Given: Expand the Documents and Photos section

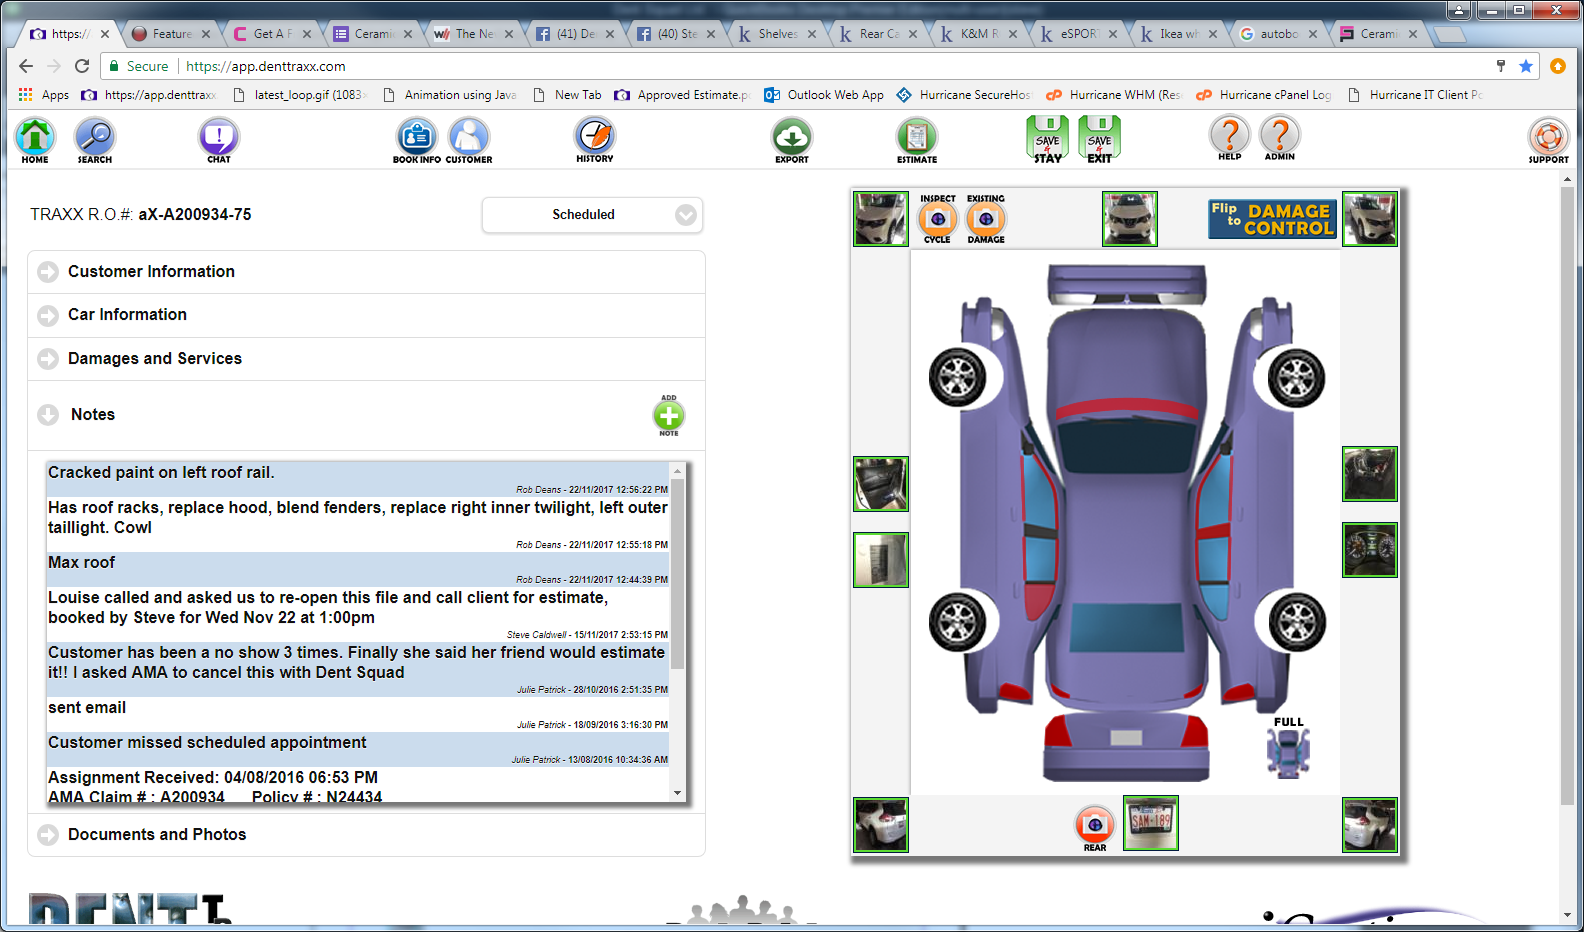Looking at the screenshot, I should (156, 835).
